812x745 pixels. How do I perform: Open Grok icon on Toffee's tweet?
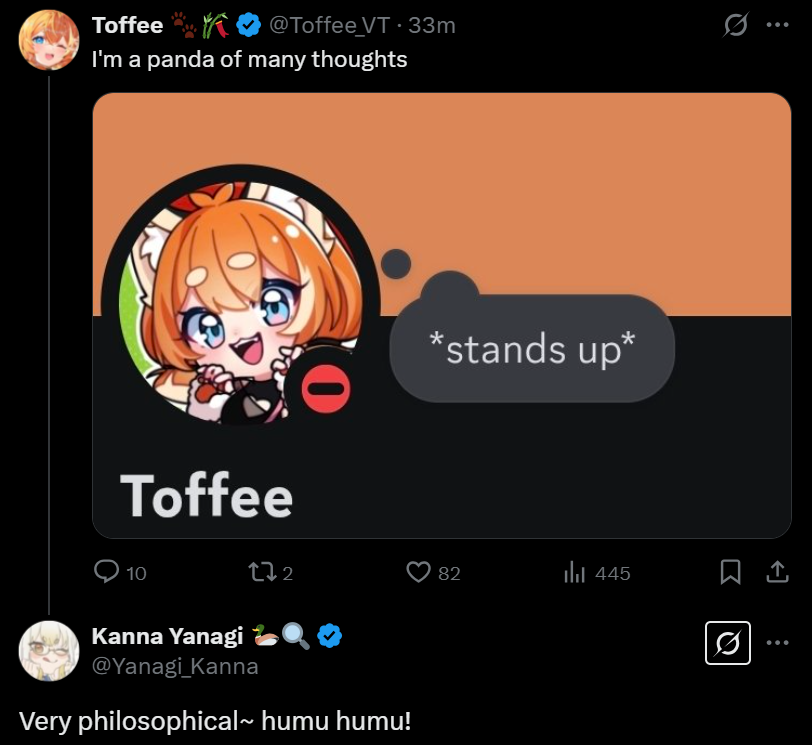[x=735, y=27]
